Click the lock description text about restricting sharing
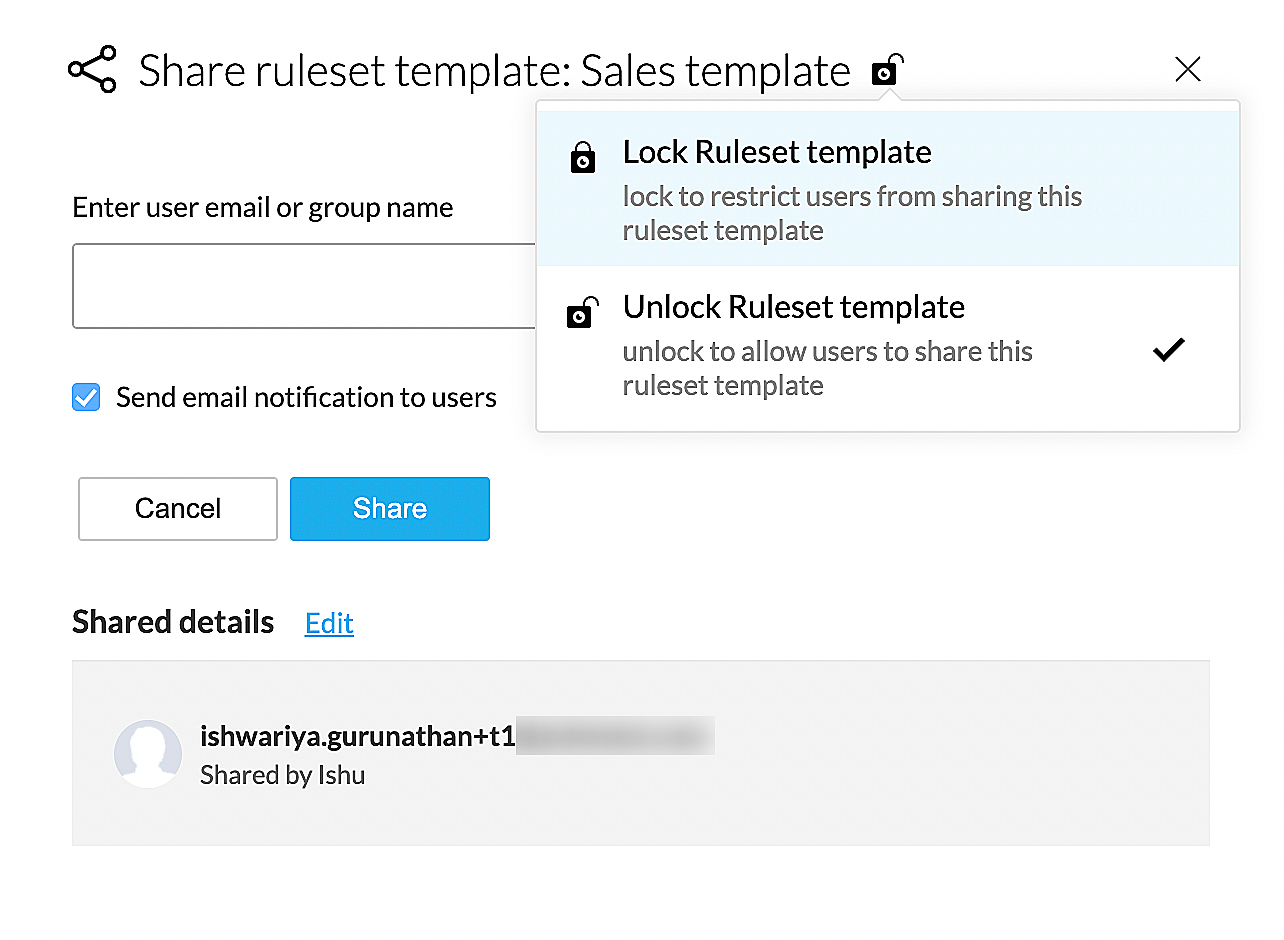This screenshot has height=940, width=1284. coord(851,213)
